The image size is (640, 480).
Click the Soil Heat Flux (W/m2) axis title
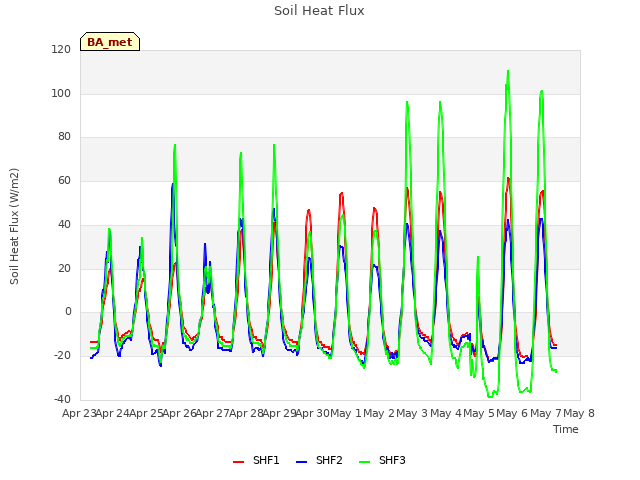point(14,226)
